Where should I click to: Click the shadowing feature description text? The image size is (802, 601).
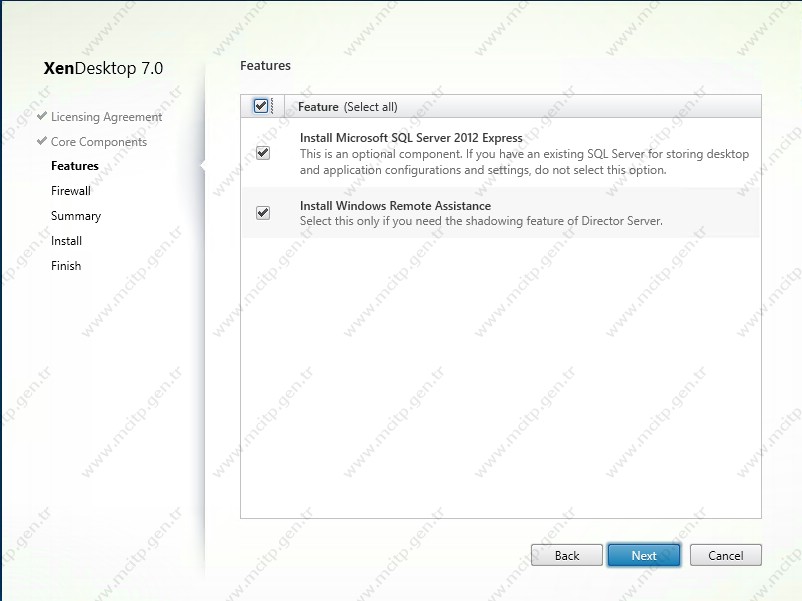click(481, 221)
